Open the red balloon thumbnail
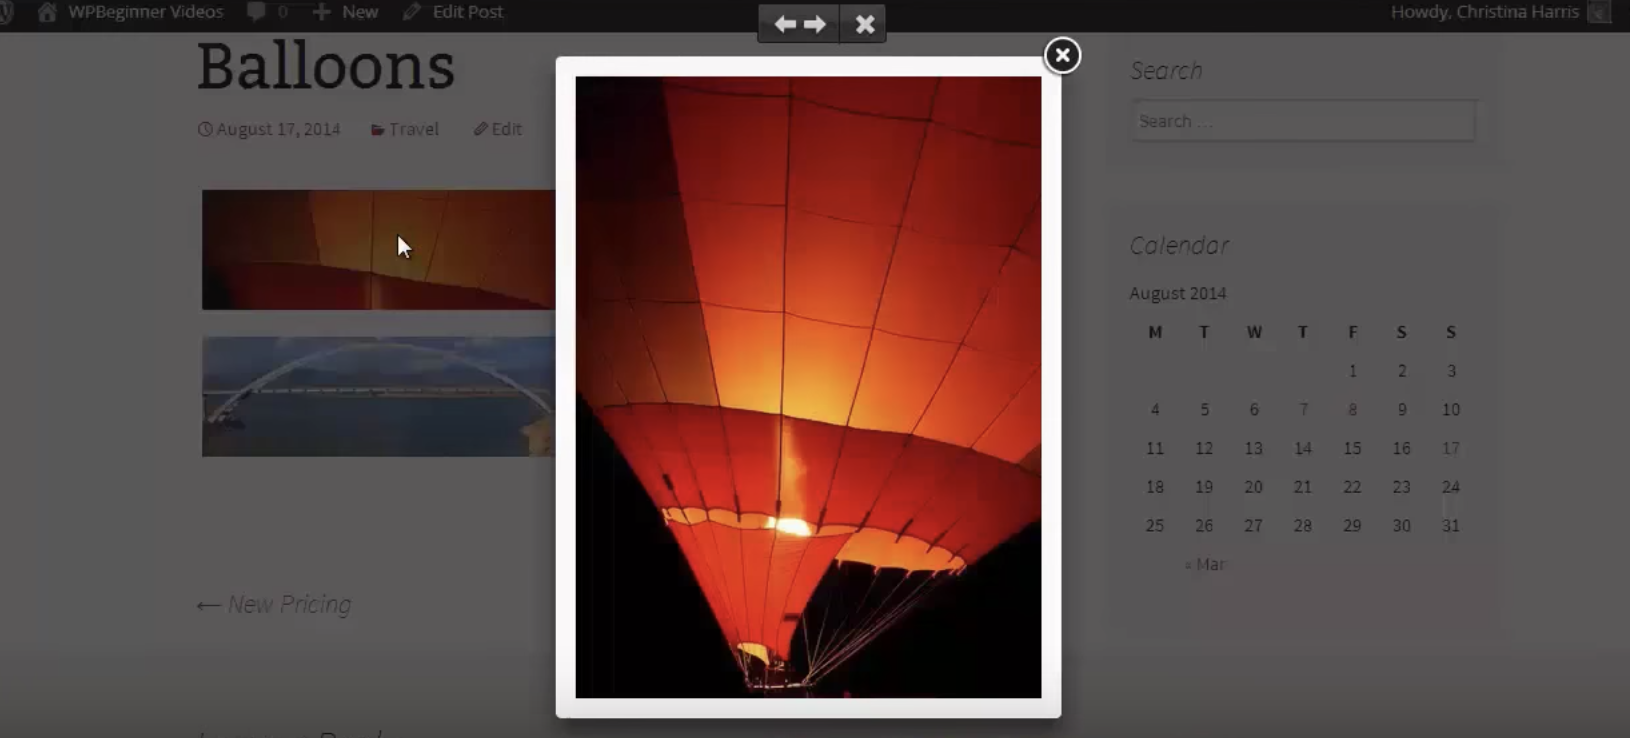The width and height of the screenshot is (1630, 738). 378,250
